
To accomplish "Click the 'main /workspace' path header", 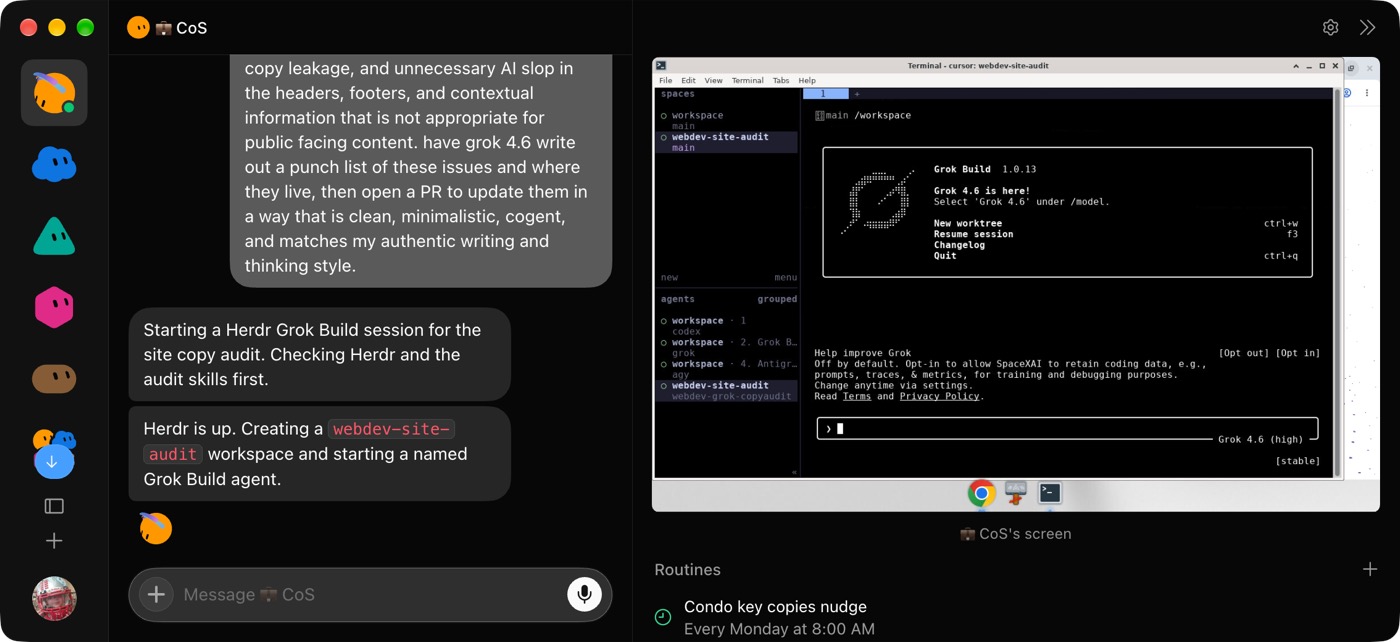I will (863, 115).
